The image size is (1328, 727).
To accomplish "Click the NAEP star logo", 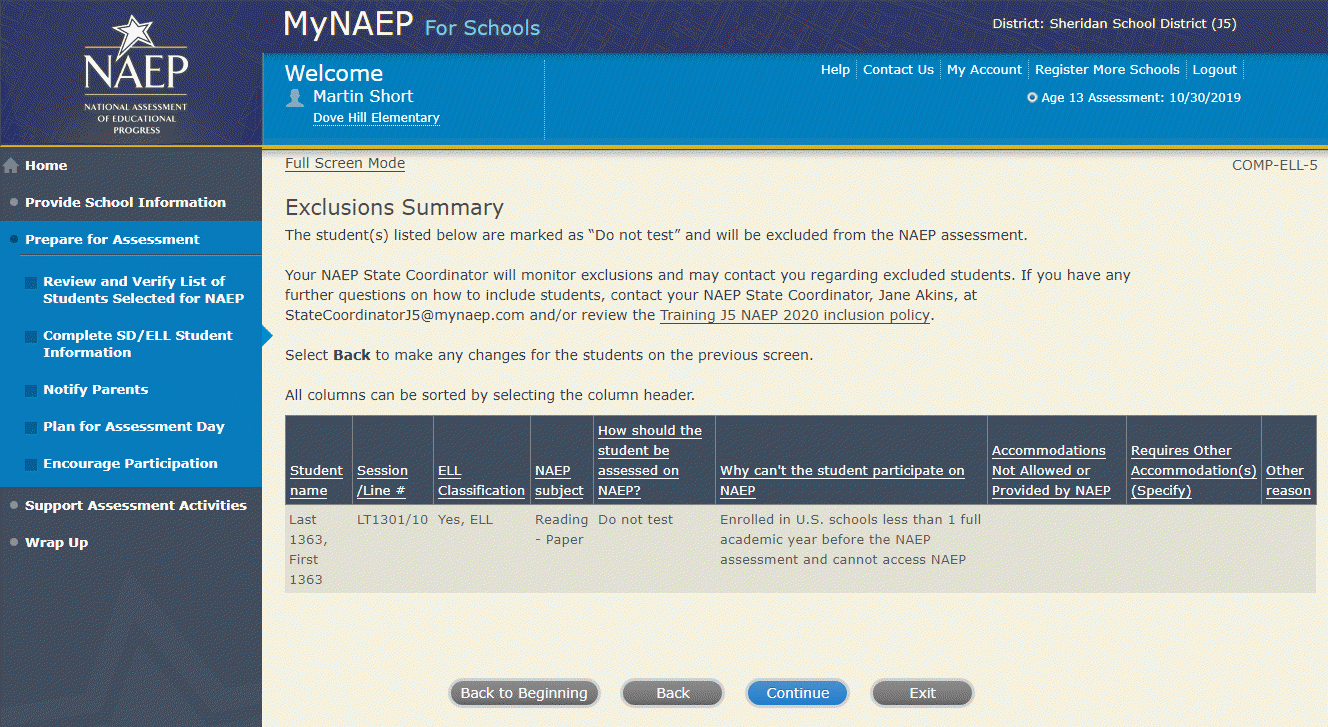I will [135, 72].
